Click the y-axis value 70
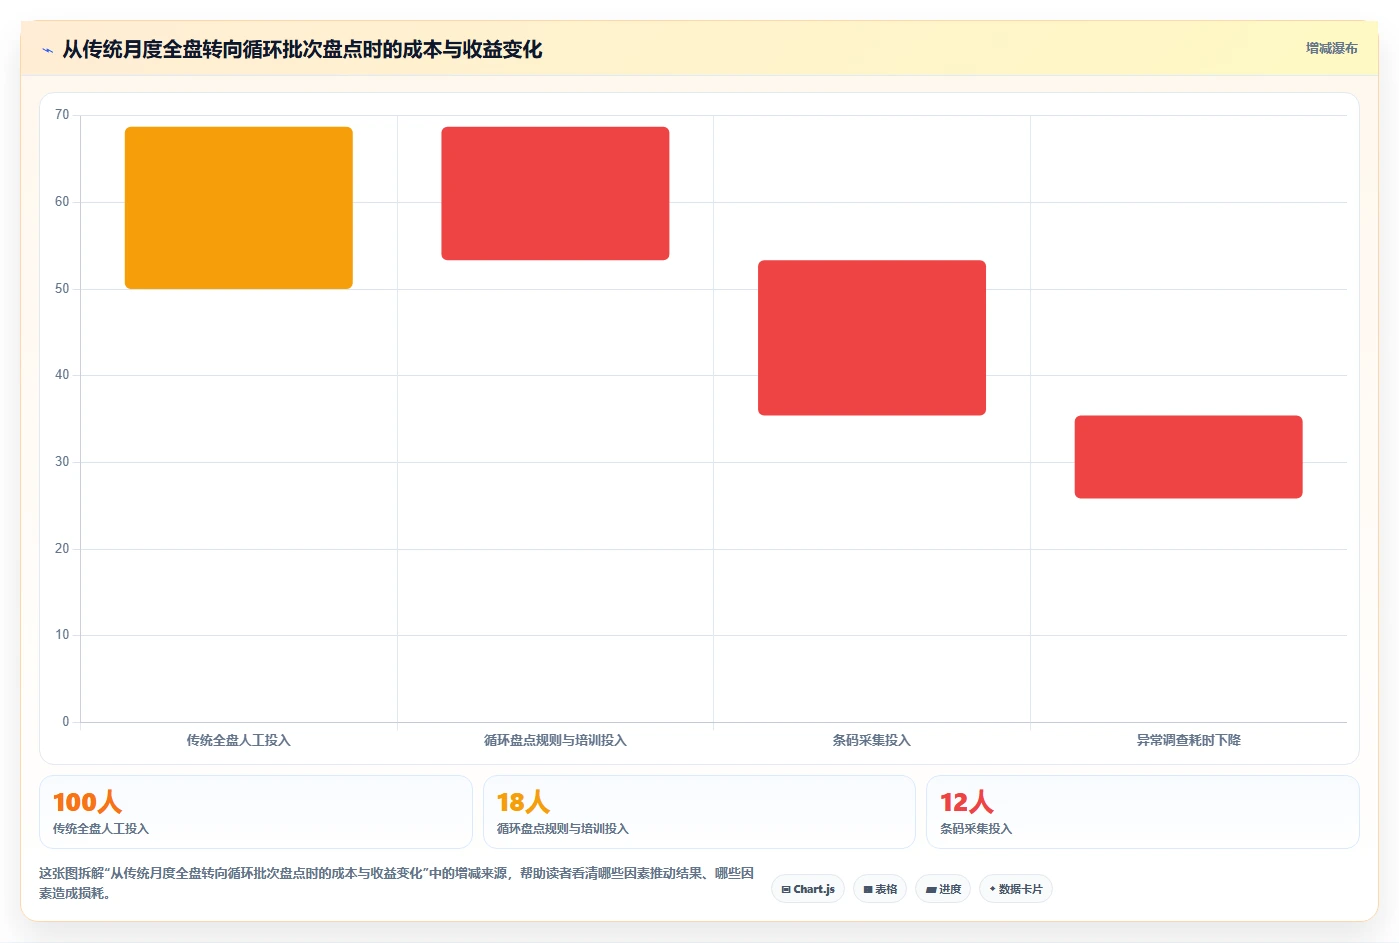Image resolution: width=1399 pixels, height=943 pixels. tap(62, 115)
